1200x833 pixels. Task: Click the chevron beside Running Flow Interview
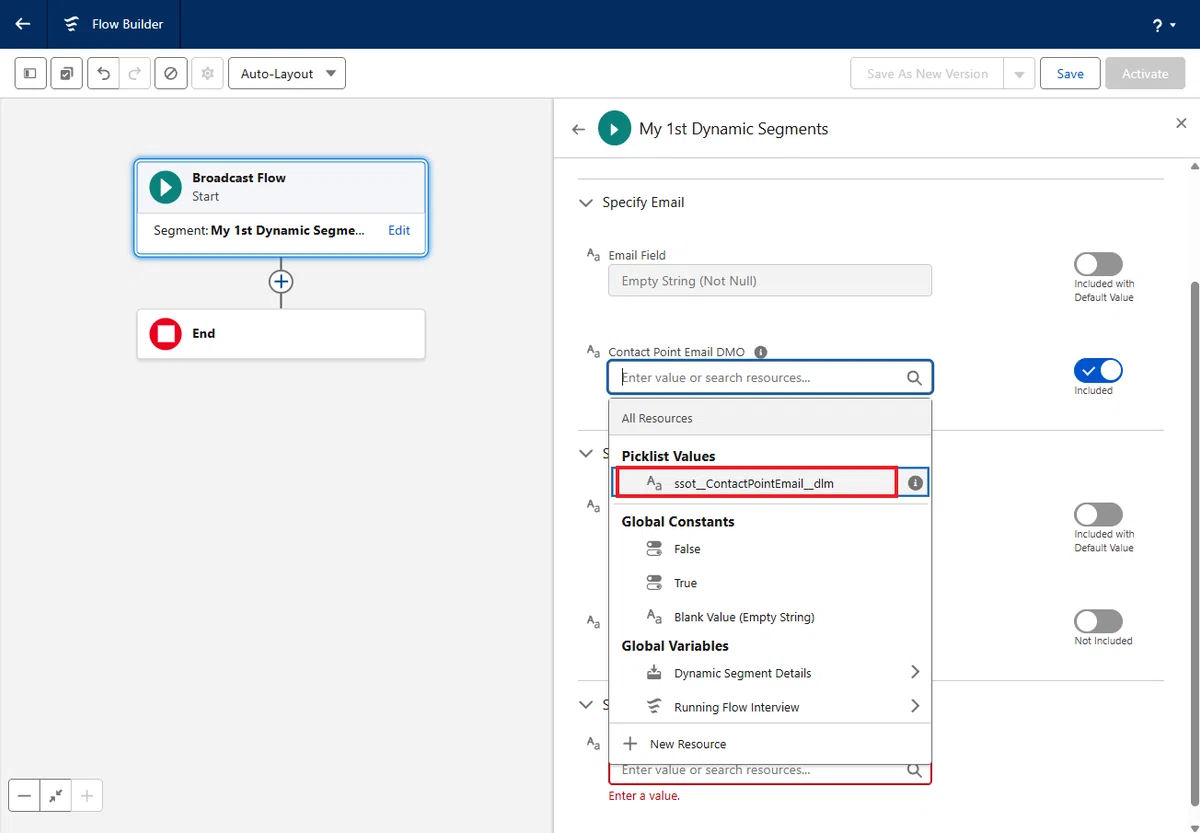[914, 707]
